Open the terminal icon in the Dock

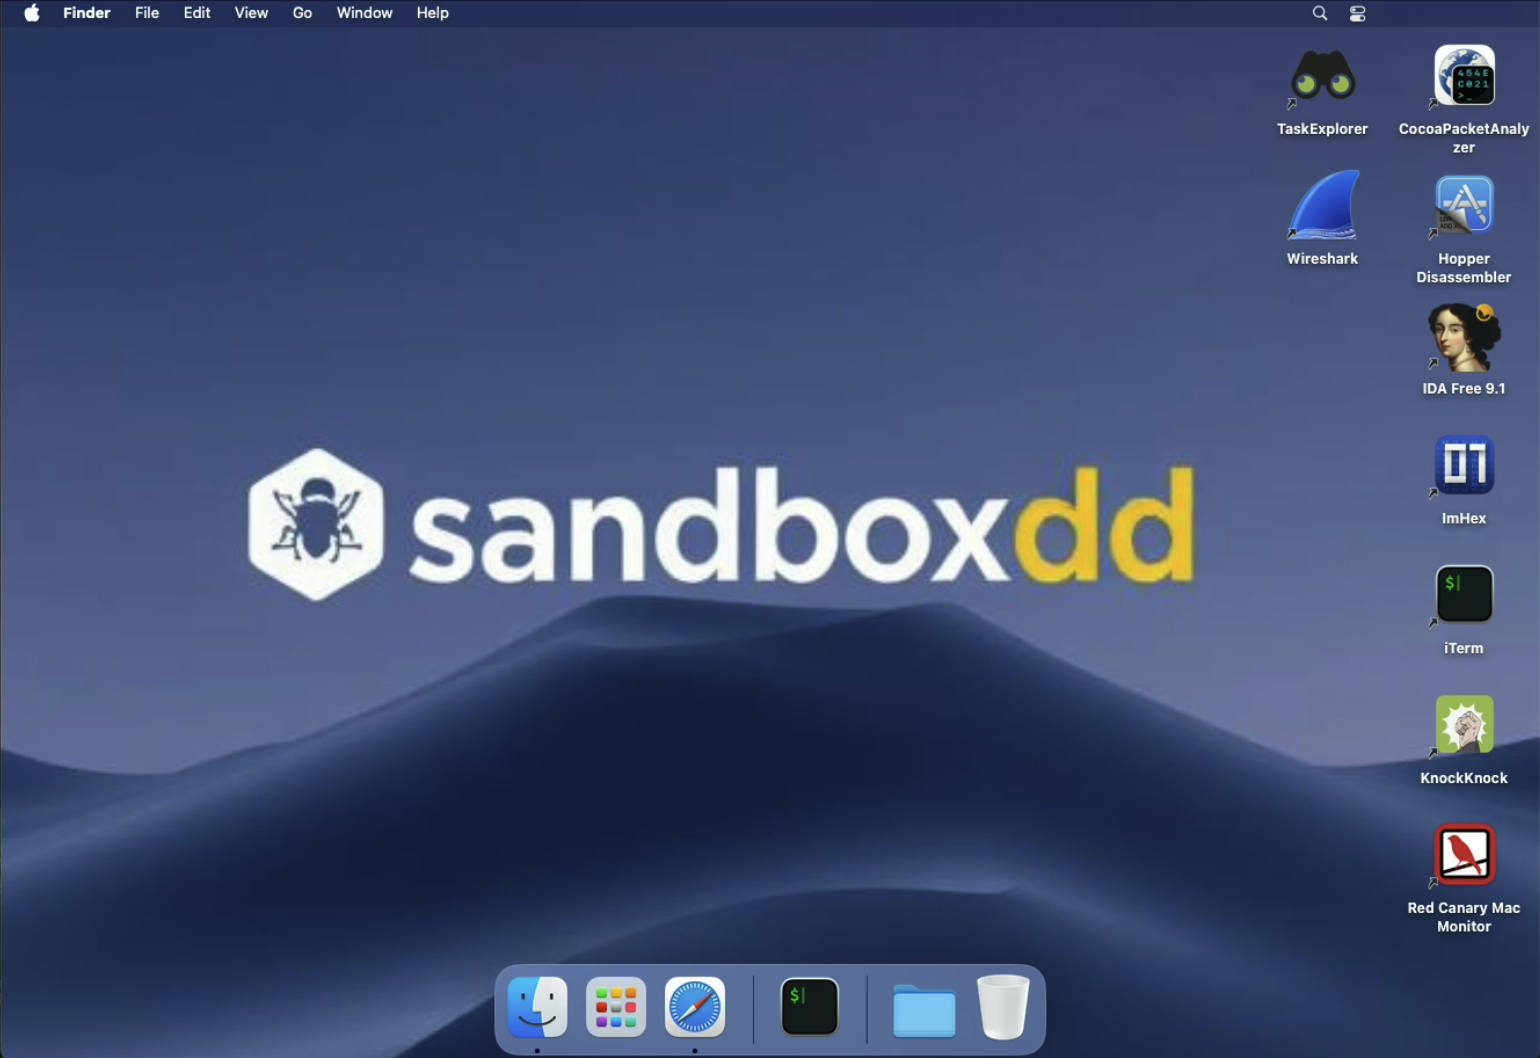pos(809,1007)
